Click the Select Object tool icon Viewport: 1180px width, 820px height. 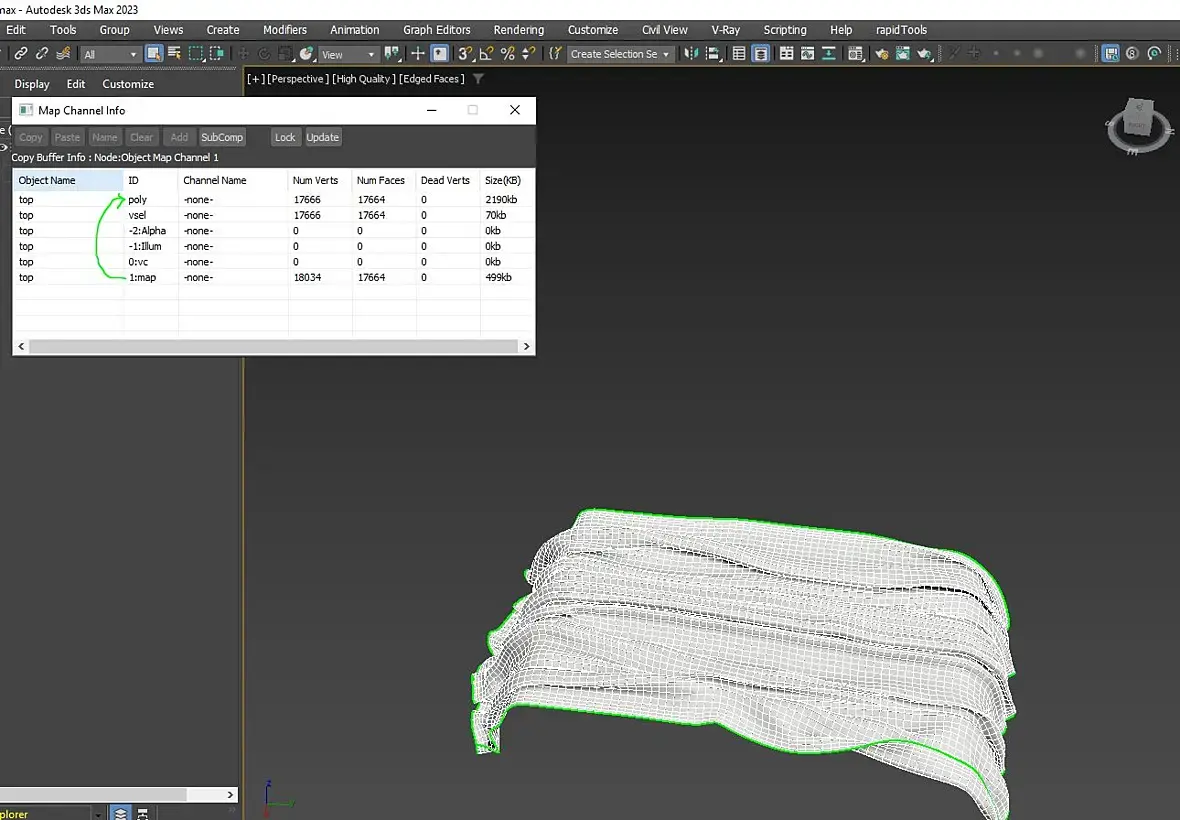pos(154,54)
